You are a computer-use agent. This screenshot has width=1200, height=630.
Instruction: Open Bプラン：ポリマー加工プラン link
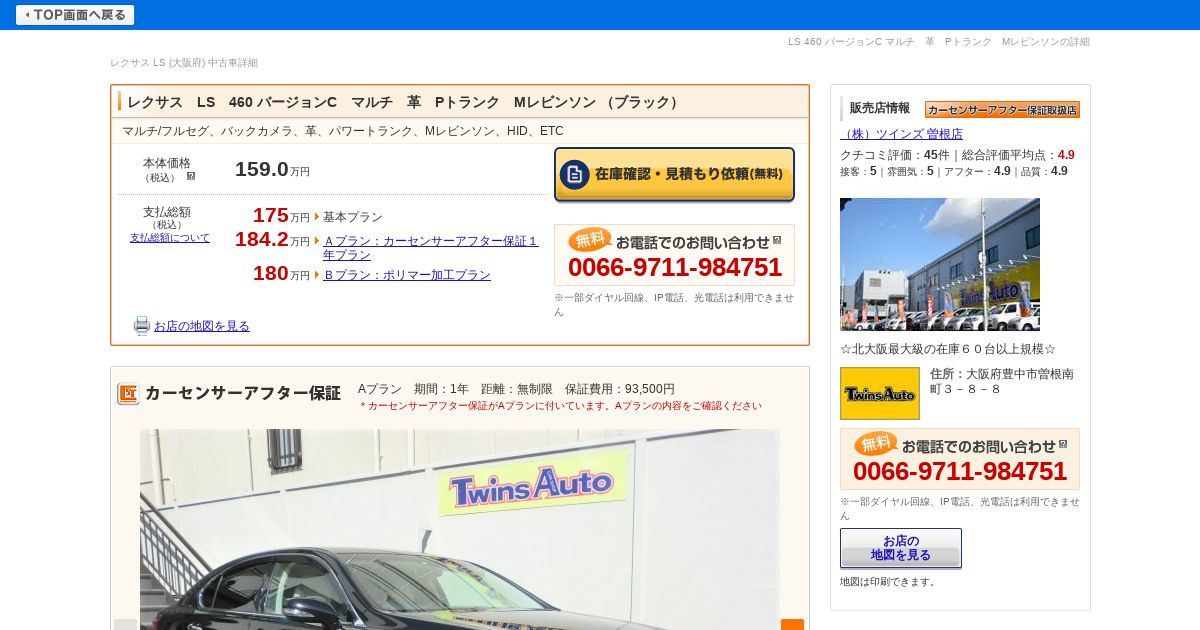point(407,275)
